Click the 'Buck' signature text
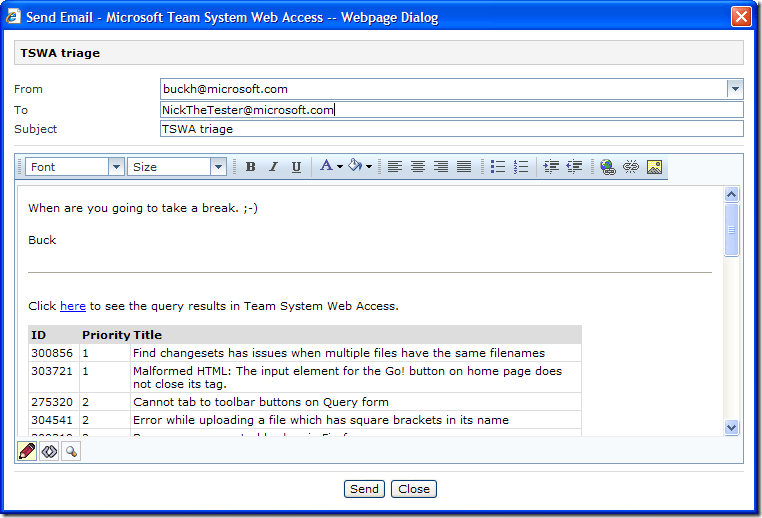Image resolution: width=762 pixels, height=518 pixels. 42,240
